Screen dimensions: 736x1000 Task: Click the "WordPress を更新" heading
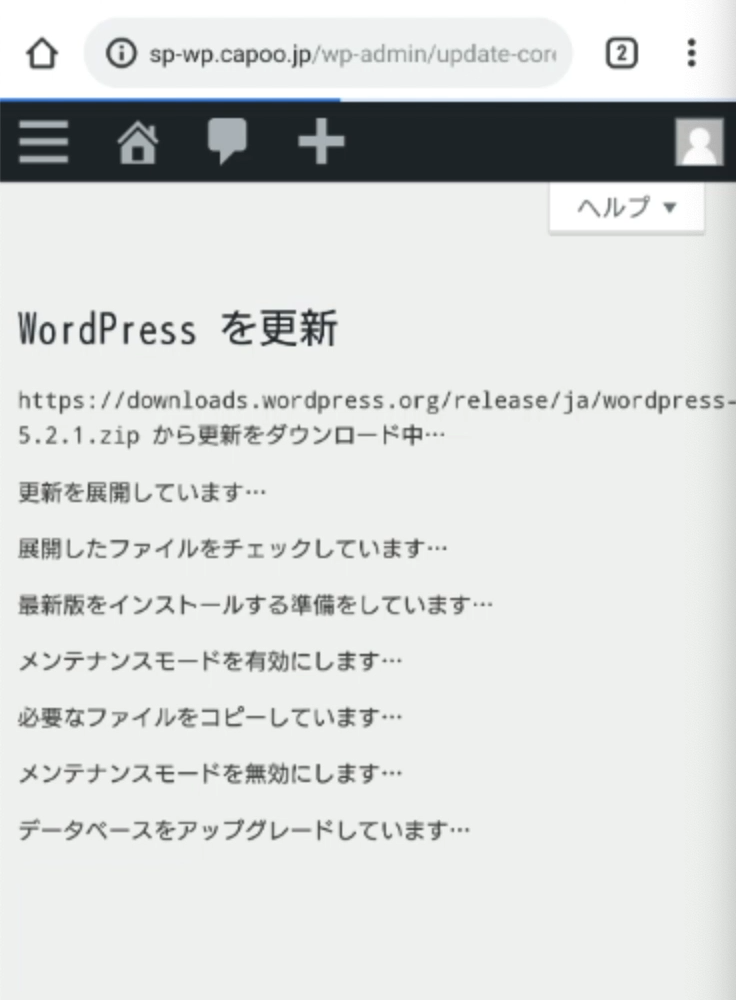click(x=178, y=329)
